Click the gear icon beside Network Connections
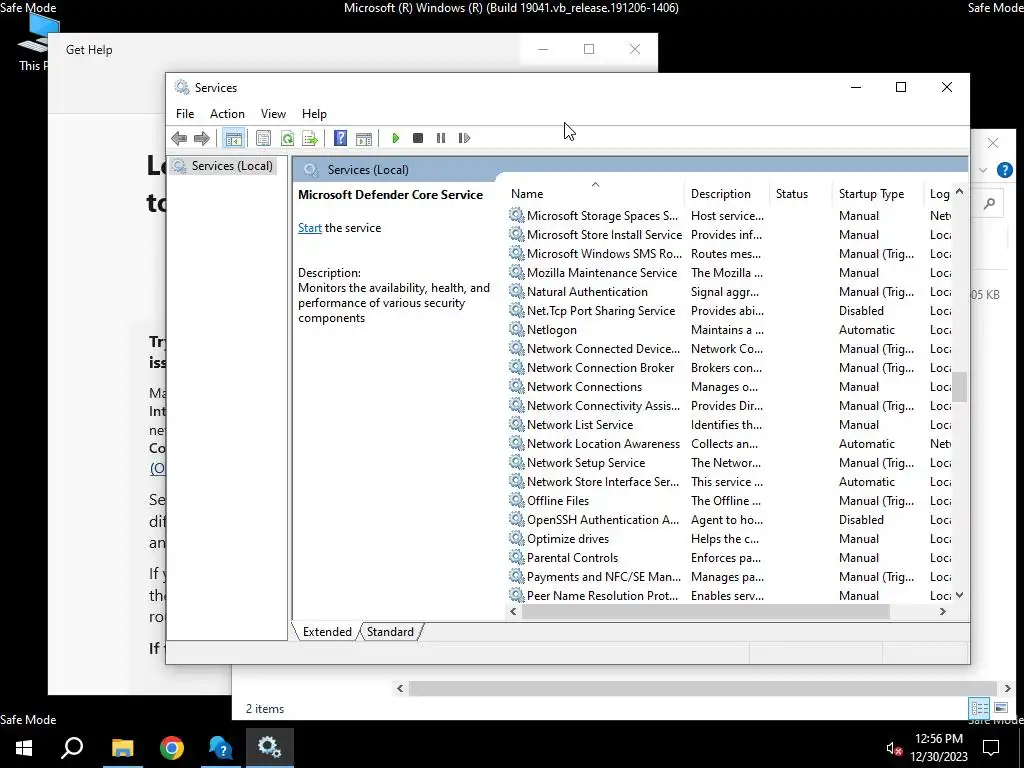Image resolution: width=1024 pixels, height=768 pixels. coord(517,386)
